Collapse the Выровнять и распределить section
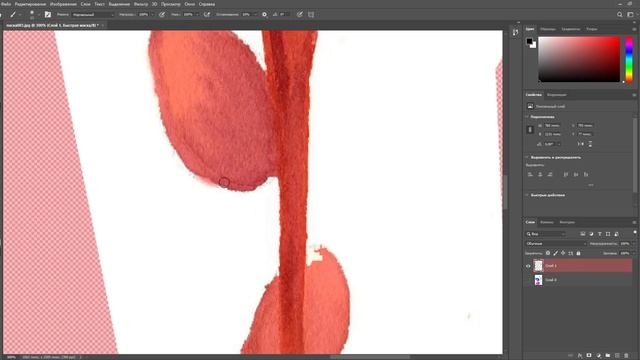Screen dimensions: 640x360 click(527, 157)
